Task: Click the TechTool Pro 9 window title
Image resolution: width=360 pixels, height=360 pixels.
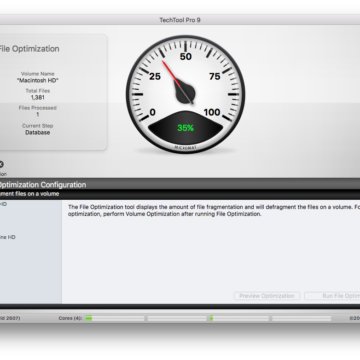Action: coord(180,20)
